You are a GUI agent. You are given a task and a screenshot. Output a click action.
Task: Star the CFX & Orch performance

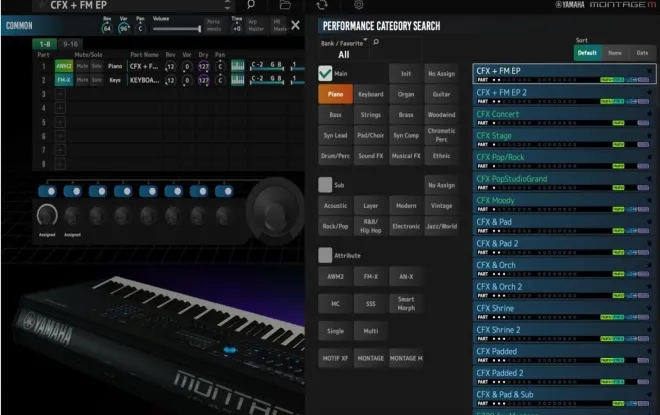coord(649,265)
